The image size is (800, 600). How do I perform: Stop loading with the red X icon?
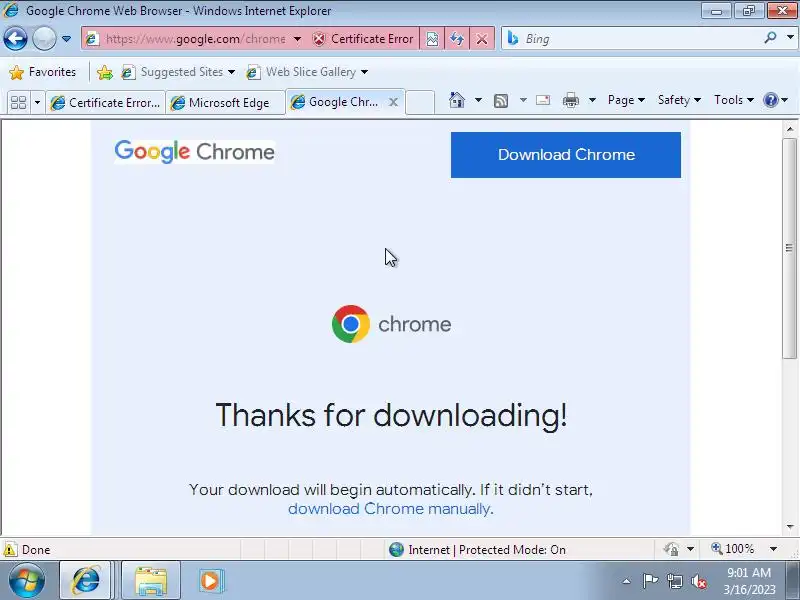point(482,39)
